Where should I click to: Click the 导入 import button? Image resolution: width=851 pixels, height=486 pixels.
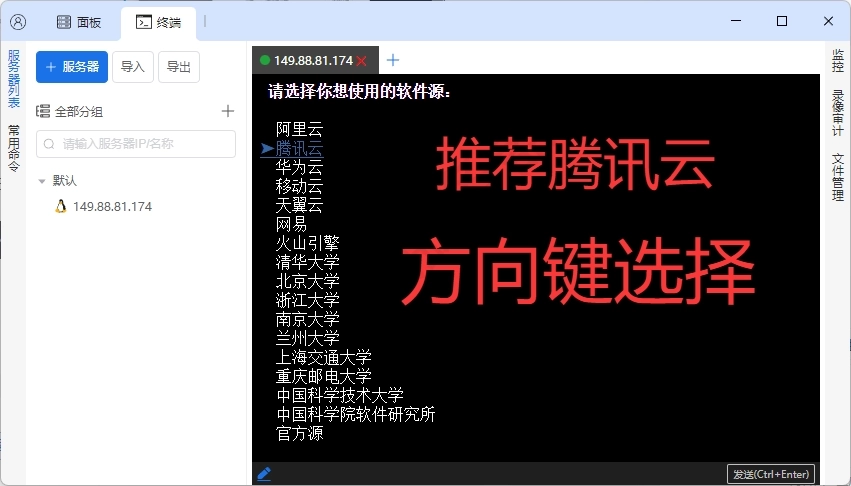[133, 67]
